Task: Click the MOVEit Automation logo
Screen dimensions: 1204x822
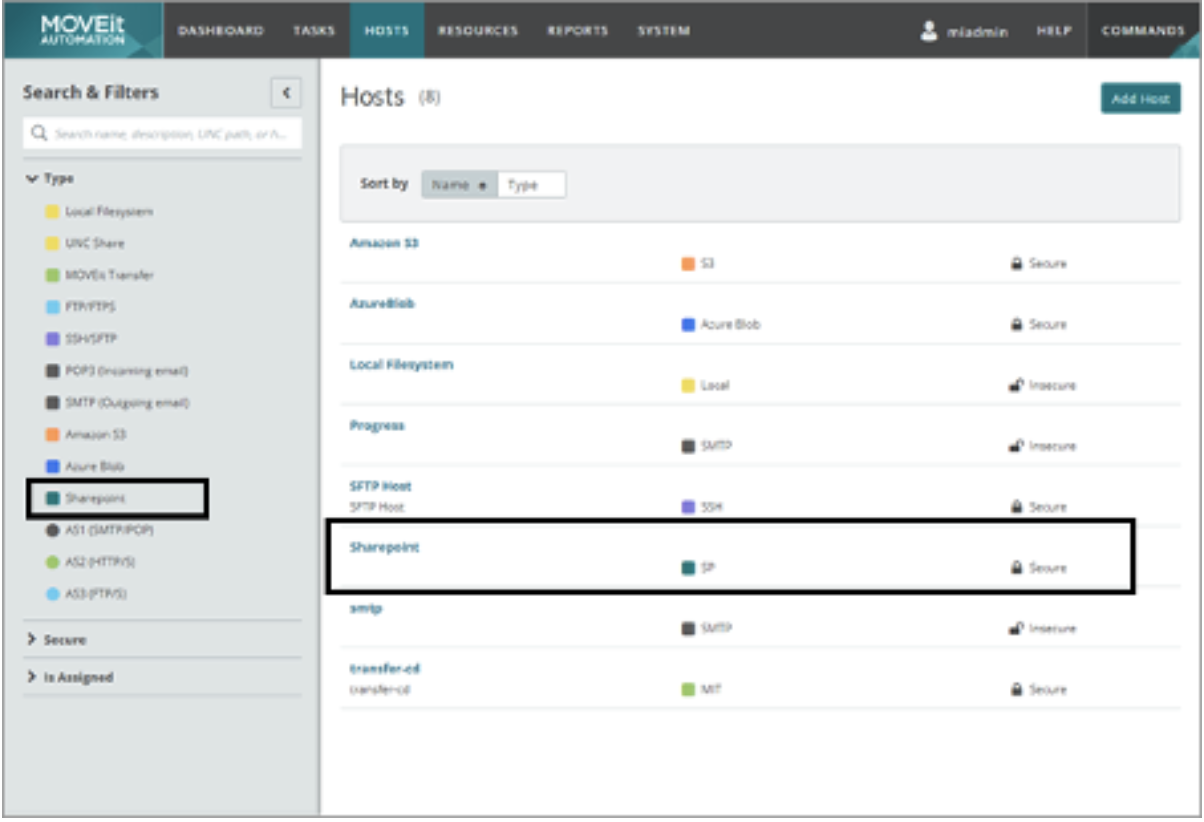Action: [83, 30]
